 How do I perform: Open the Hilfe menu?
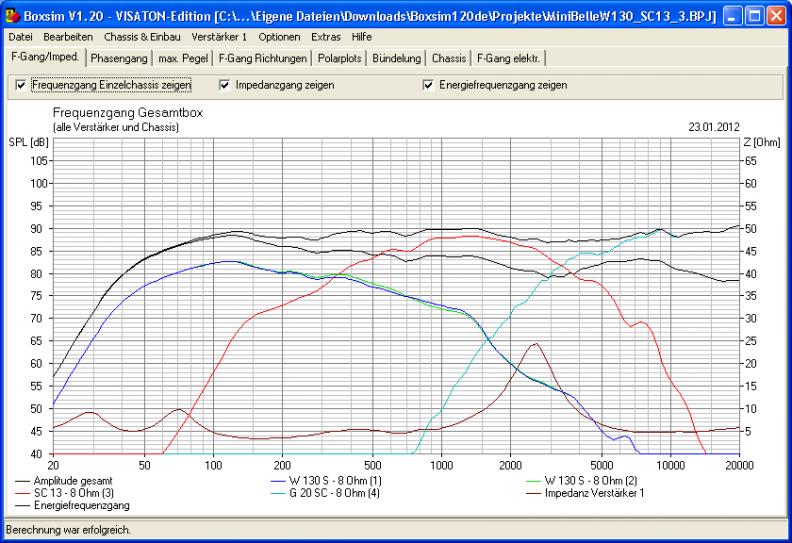362,37
